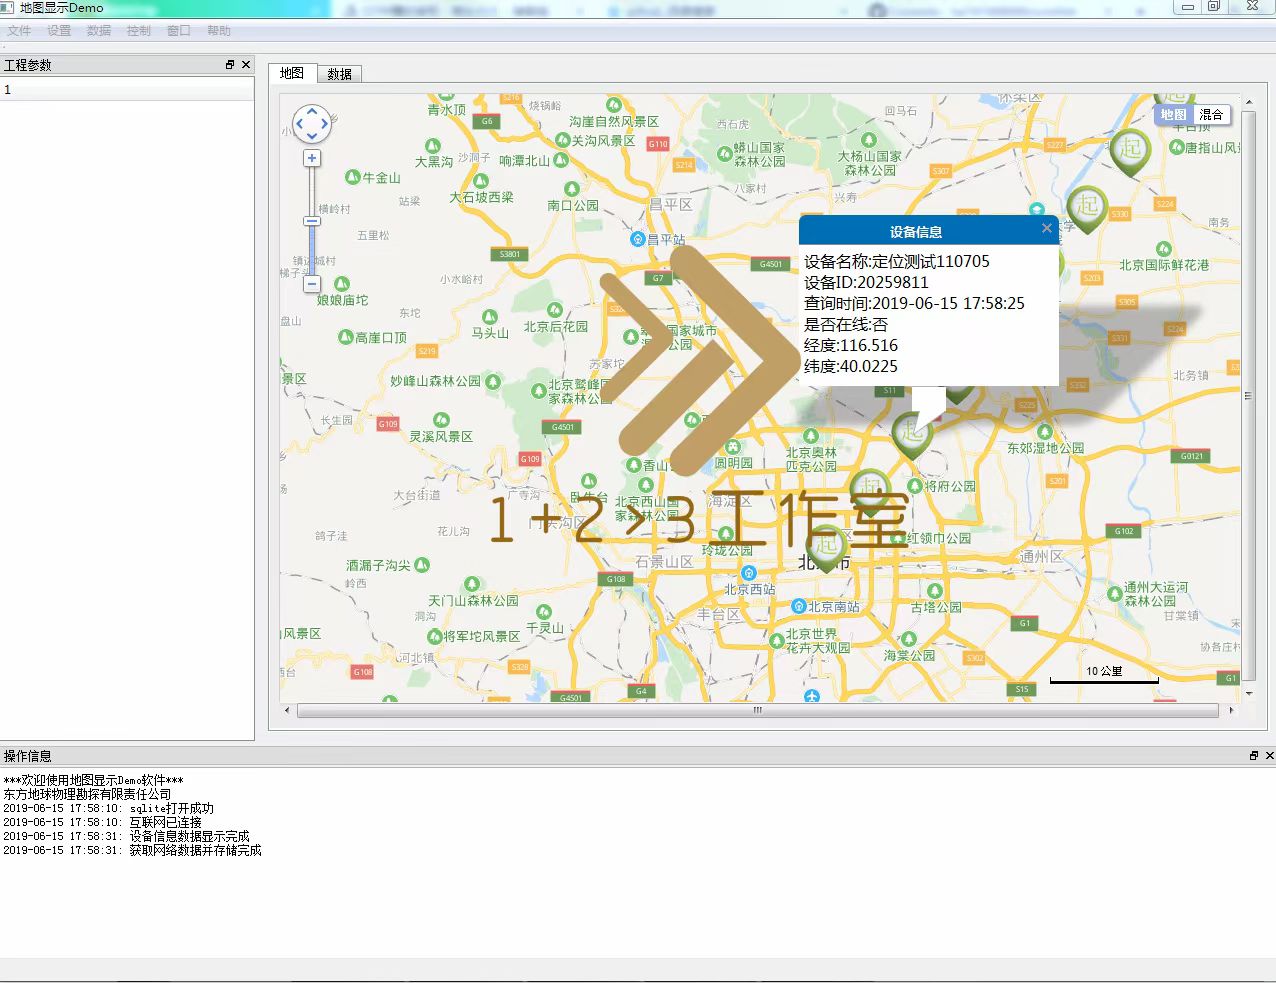Zoom in with the map plus button
1276x983 pixels.
312,158
